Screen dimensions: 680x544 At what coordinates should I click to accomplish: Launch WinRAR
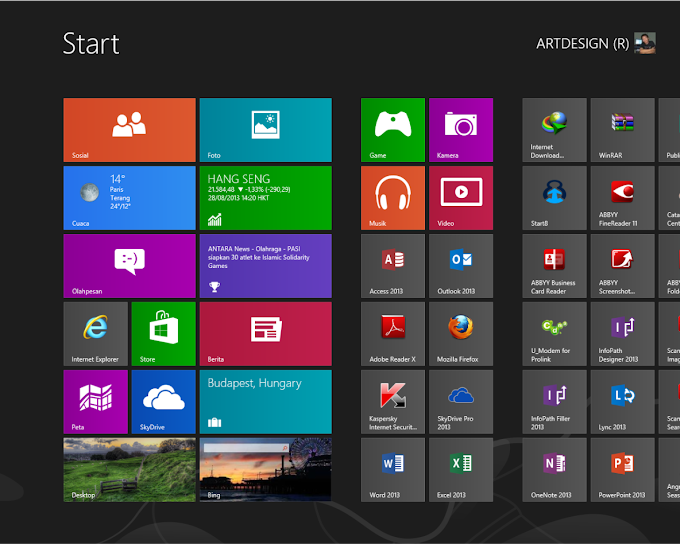[x=622, y=130]
